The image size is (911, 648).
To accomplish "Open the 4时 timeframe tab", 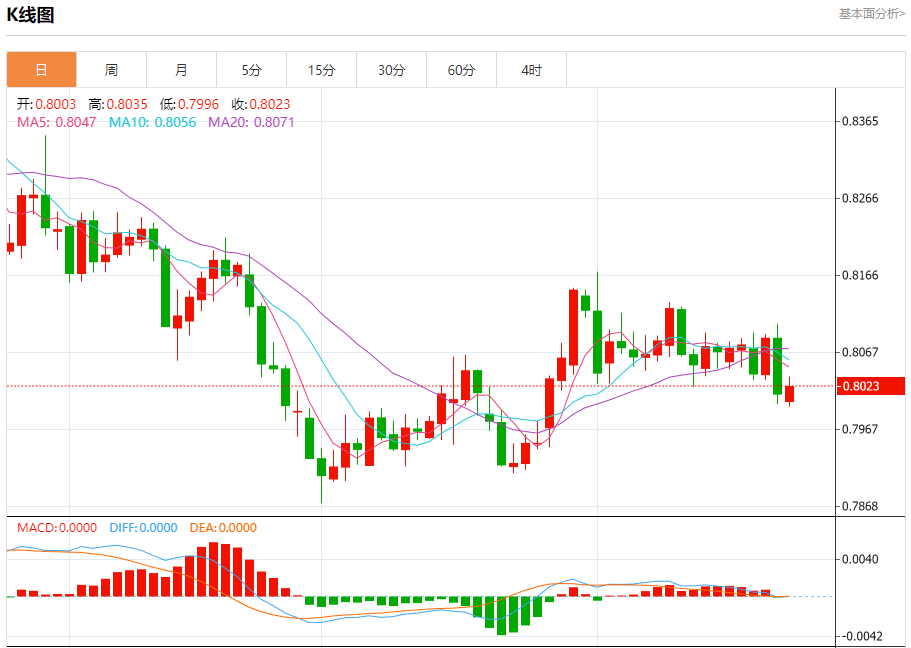I will point(532,70).
